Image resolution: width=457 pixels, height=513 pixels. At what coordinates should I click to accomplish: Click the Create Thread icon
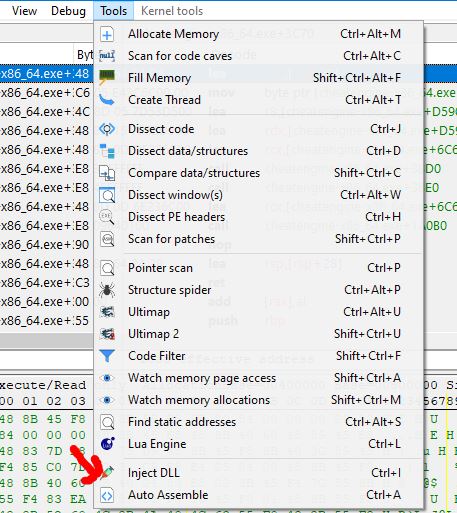pyautogui.click(x=107, y=100)
